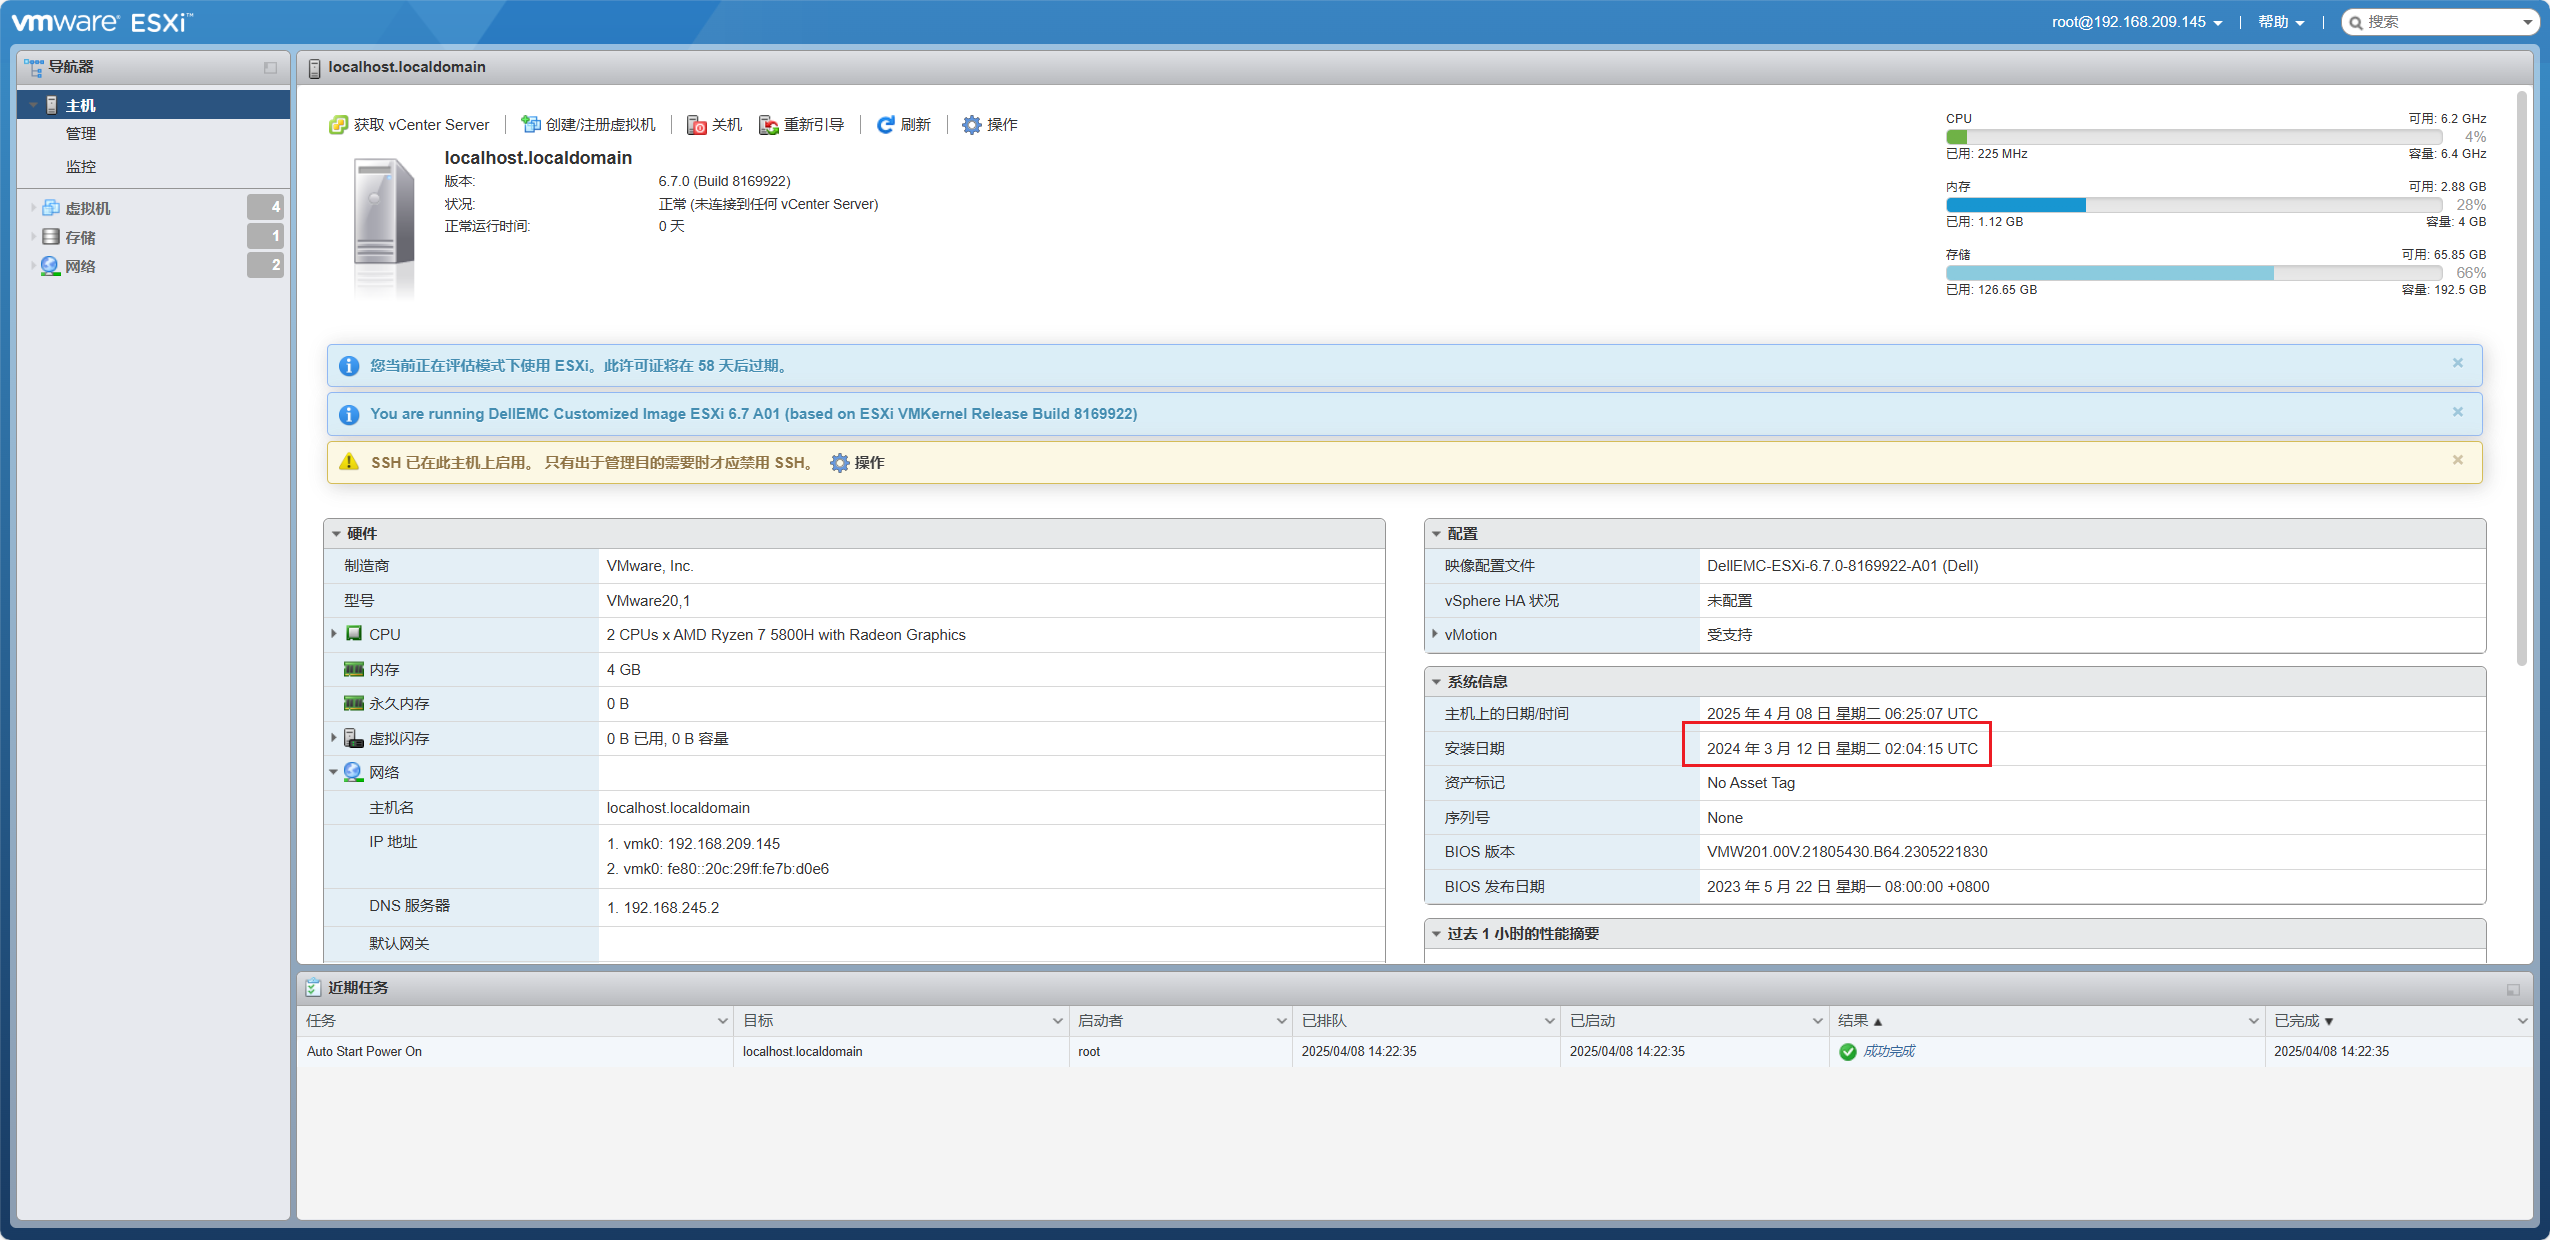Sort tasks by completed (已完成) column
2550x1240 pixels.
[x=2296, y=1021]
